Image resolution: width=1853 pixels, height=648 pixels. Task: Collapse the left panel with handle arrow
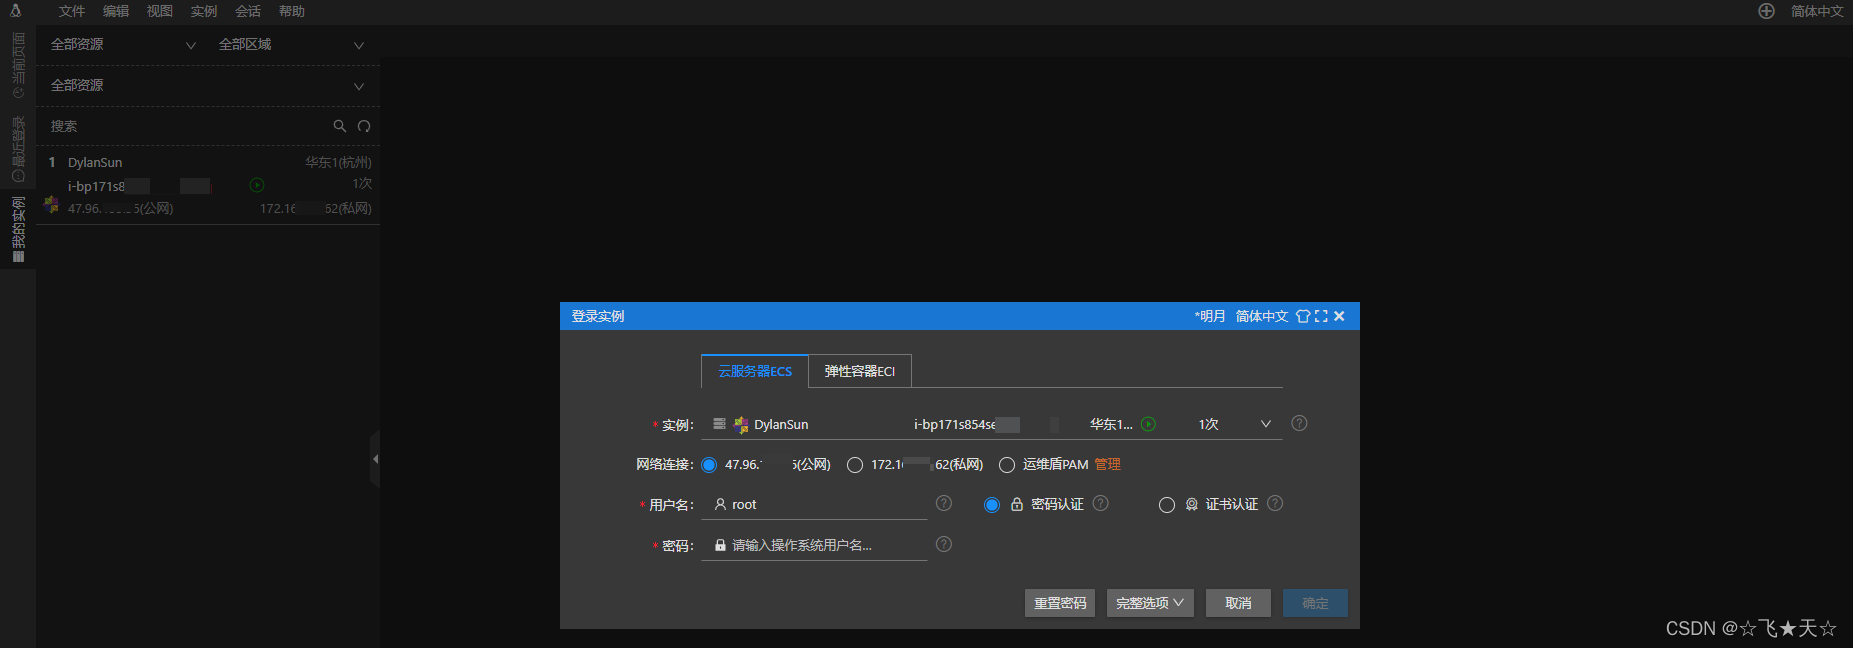click(375, 459)
